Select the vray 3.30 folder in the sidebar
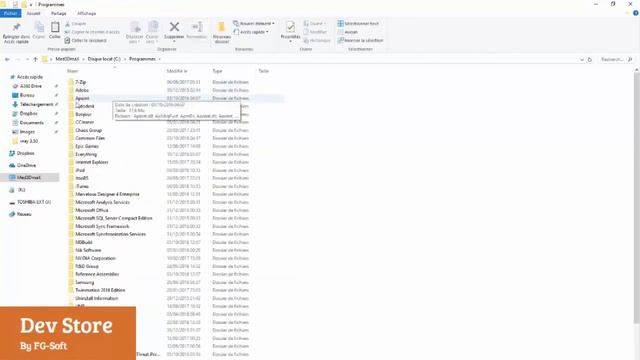The image size is (640, 360). click(x=29, y=141)
